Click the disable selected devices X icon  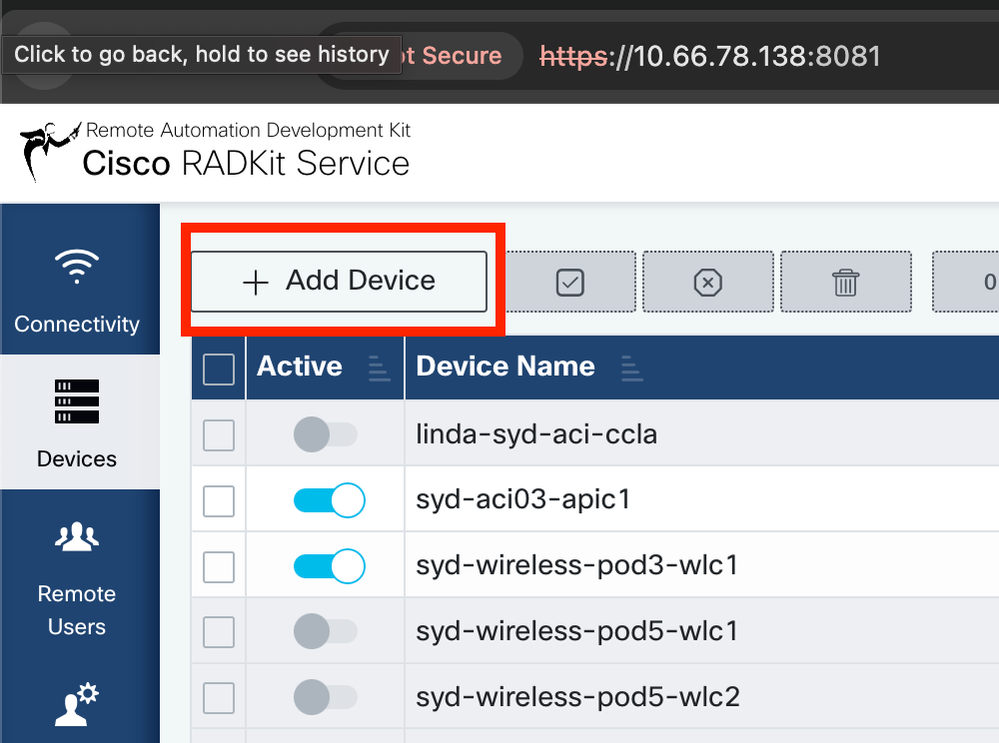click(708, 282)
